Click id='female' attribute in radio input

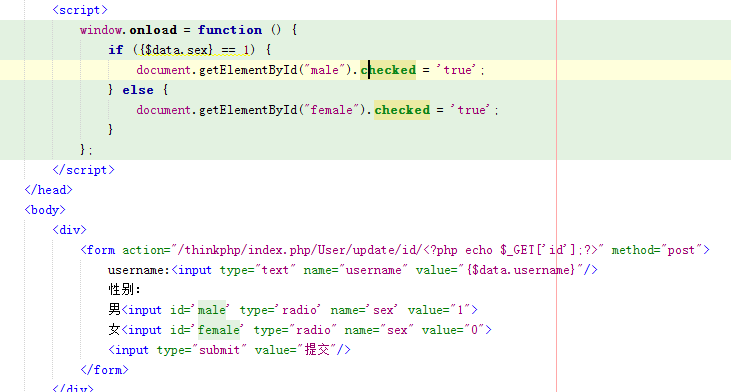pos(207,330)
